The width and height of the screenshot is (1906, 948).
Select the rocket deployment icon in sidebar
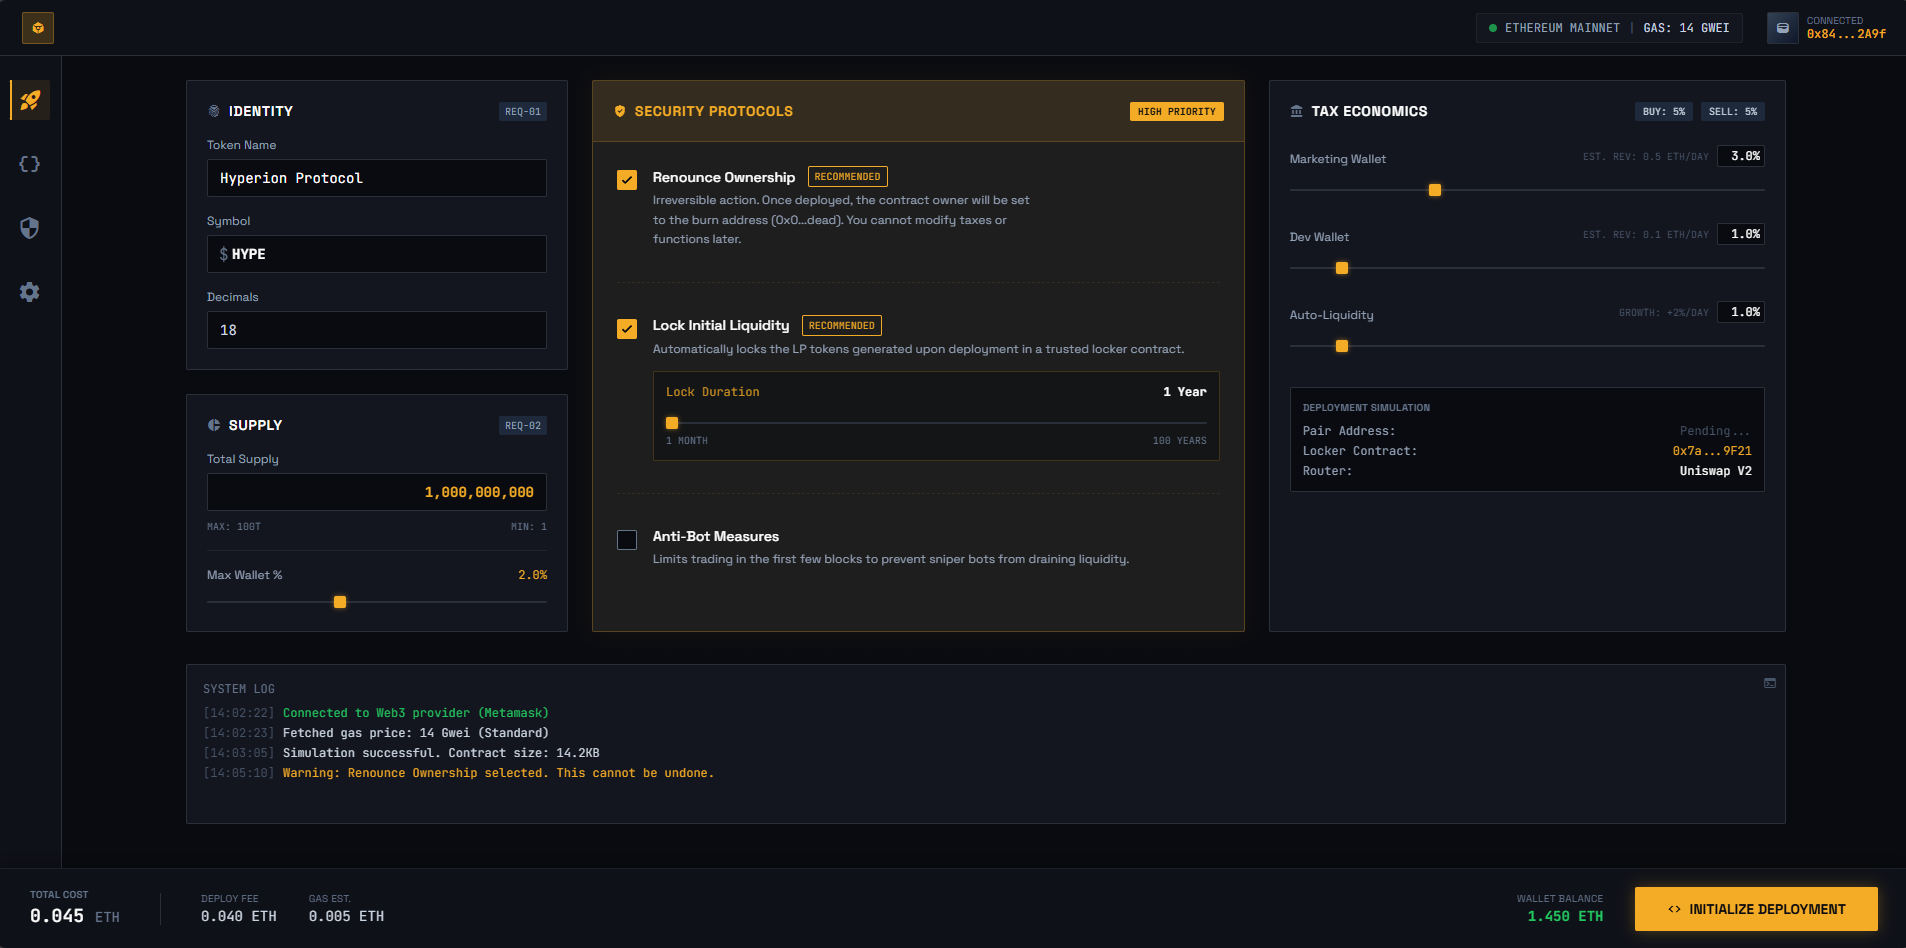point(29,100)
